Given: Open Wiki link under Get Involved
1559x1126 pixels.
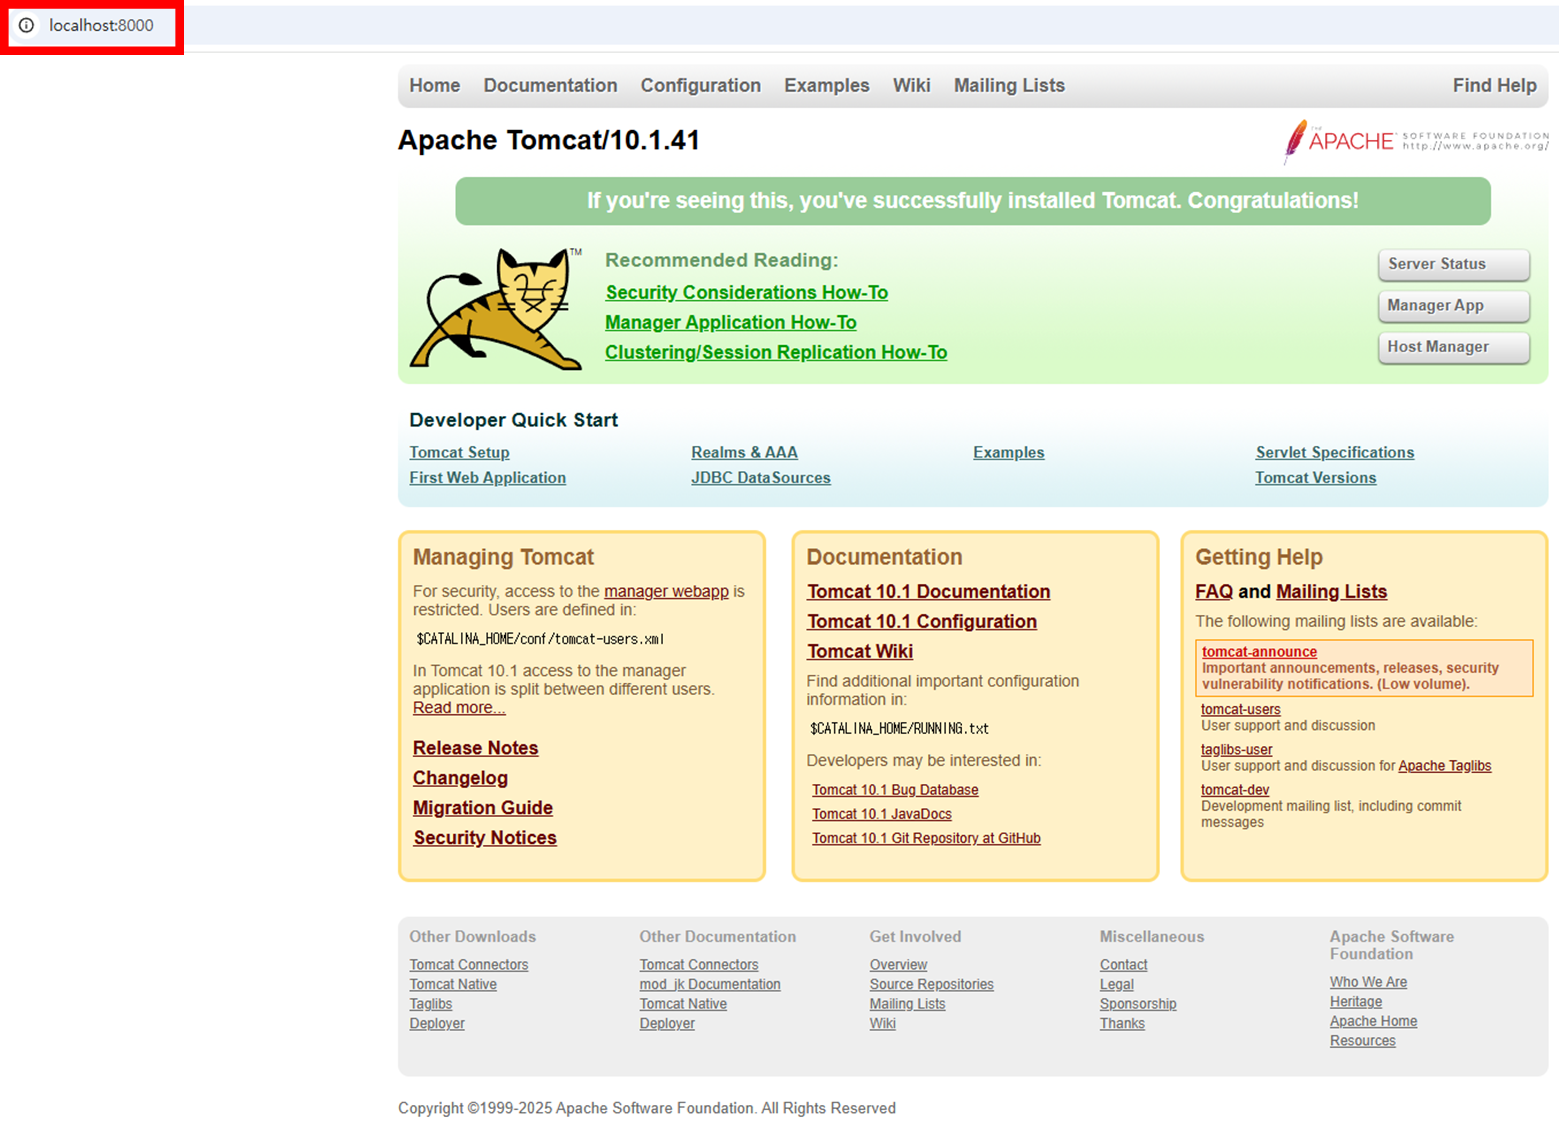Looking at the screenshot, I should click(882, 1024).
